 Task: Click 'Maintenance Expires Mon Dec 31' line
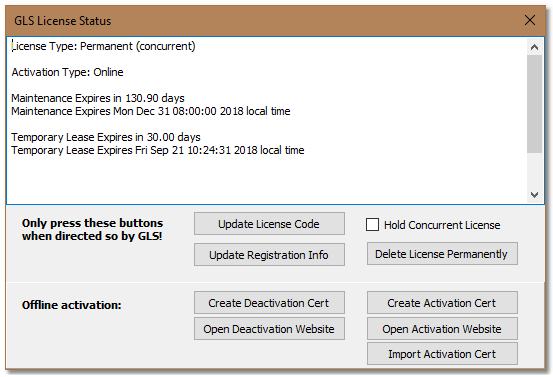tap(151, 111)
